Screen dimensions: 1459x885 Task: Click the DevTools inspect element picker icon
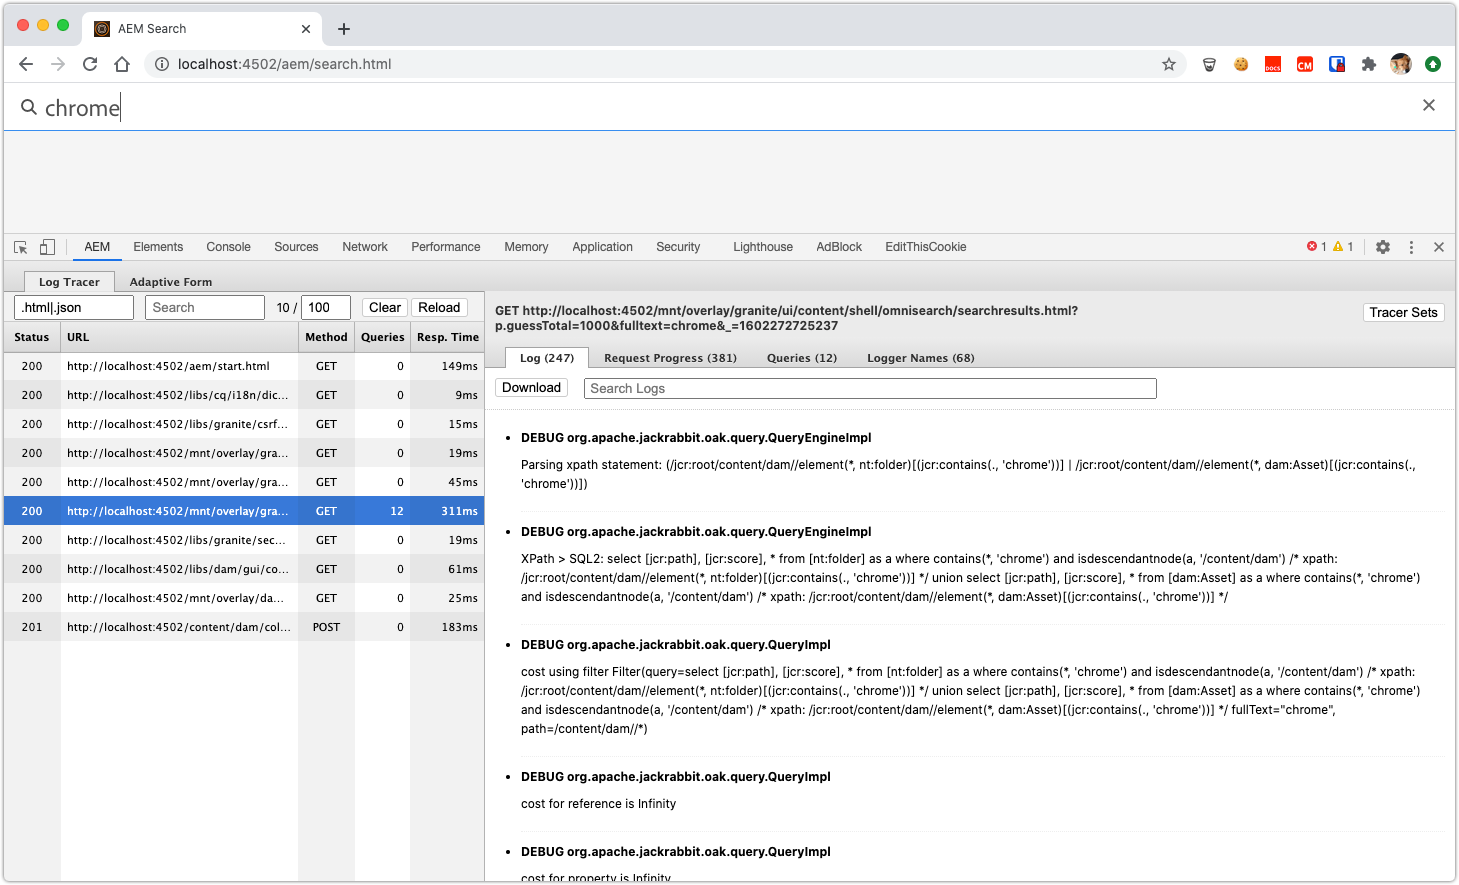pos(20,247)
